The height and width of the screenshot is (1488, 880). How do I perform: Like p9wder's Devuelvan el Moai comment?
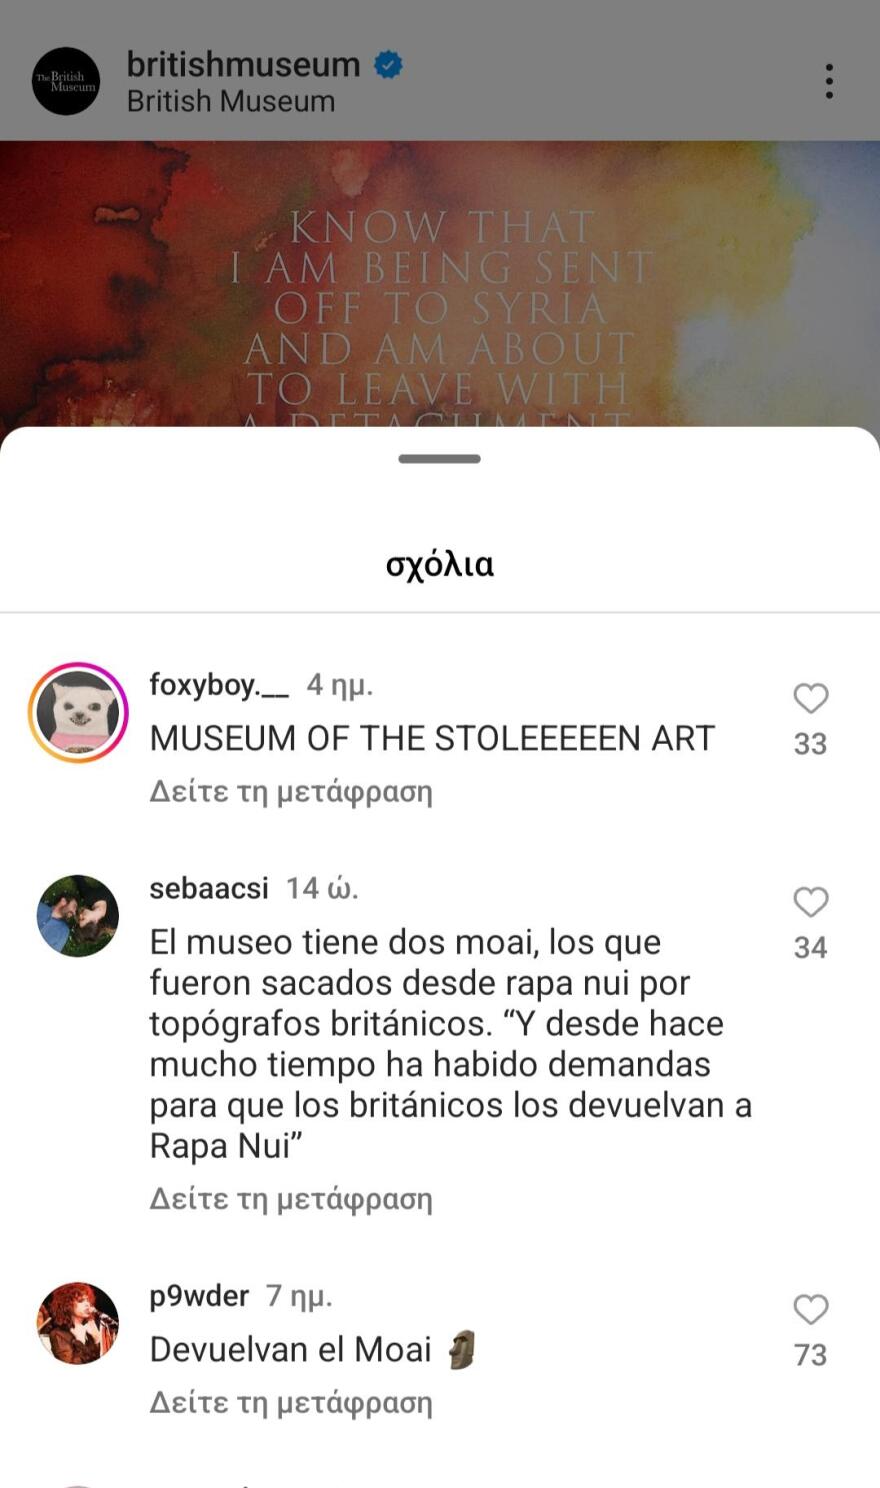pos(810,1309)
